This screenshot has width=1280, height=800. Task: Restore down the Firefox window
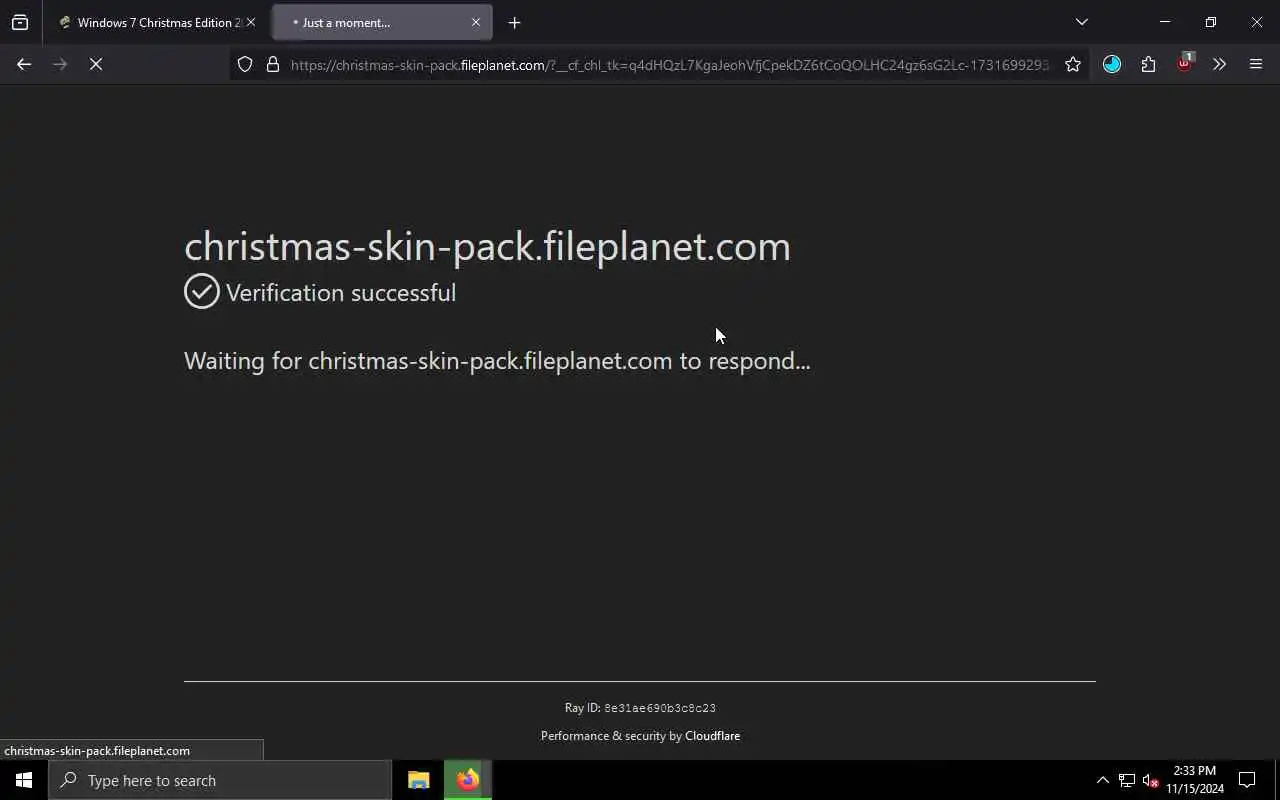click(x=1211, y=22)
